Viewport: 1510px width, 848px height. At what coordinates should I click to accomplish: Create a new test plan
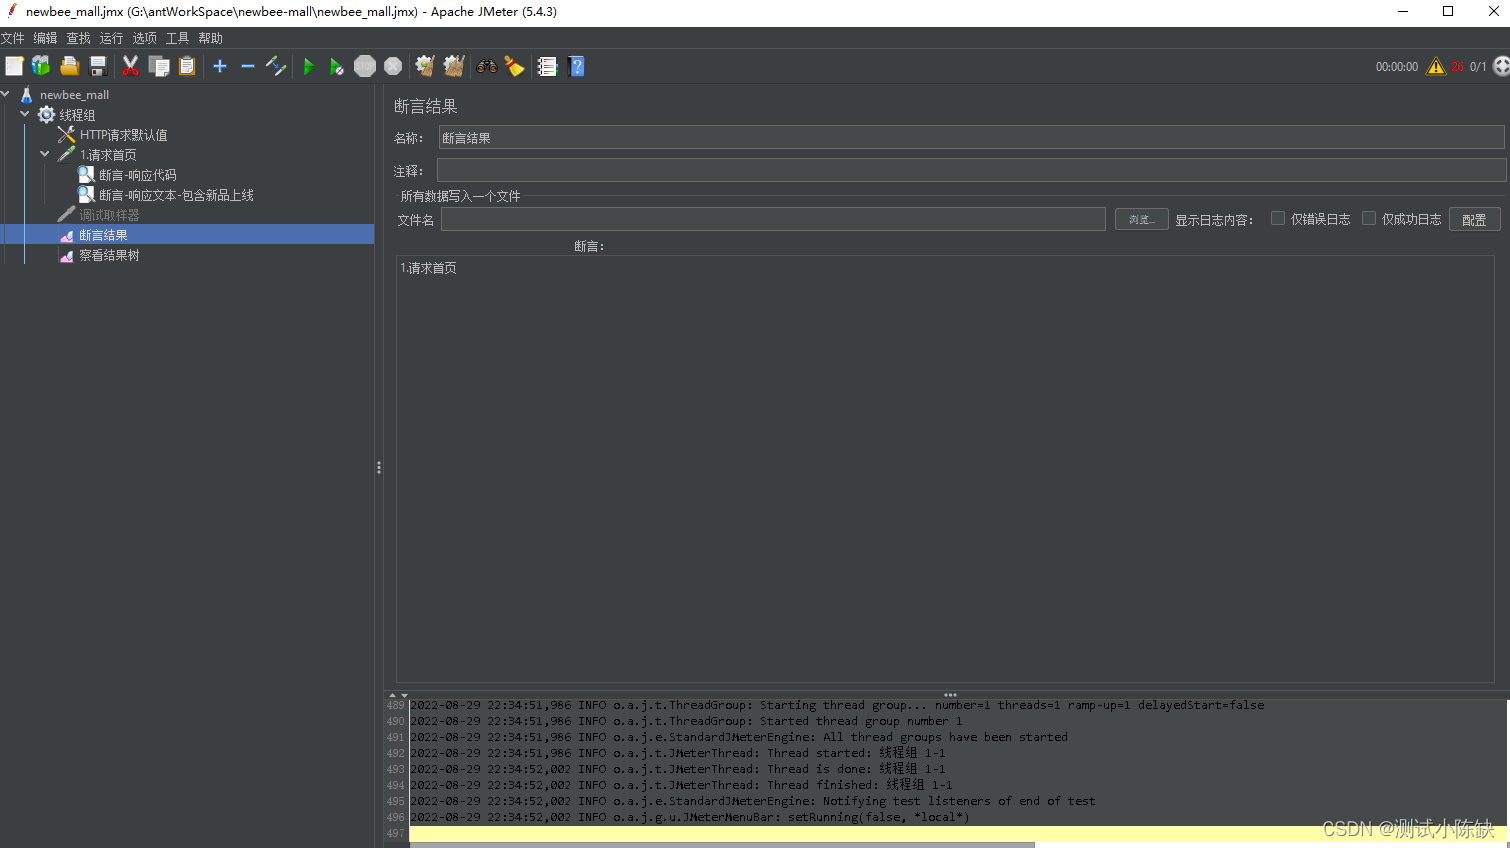14,66
